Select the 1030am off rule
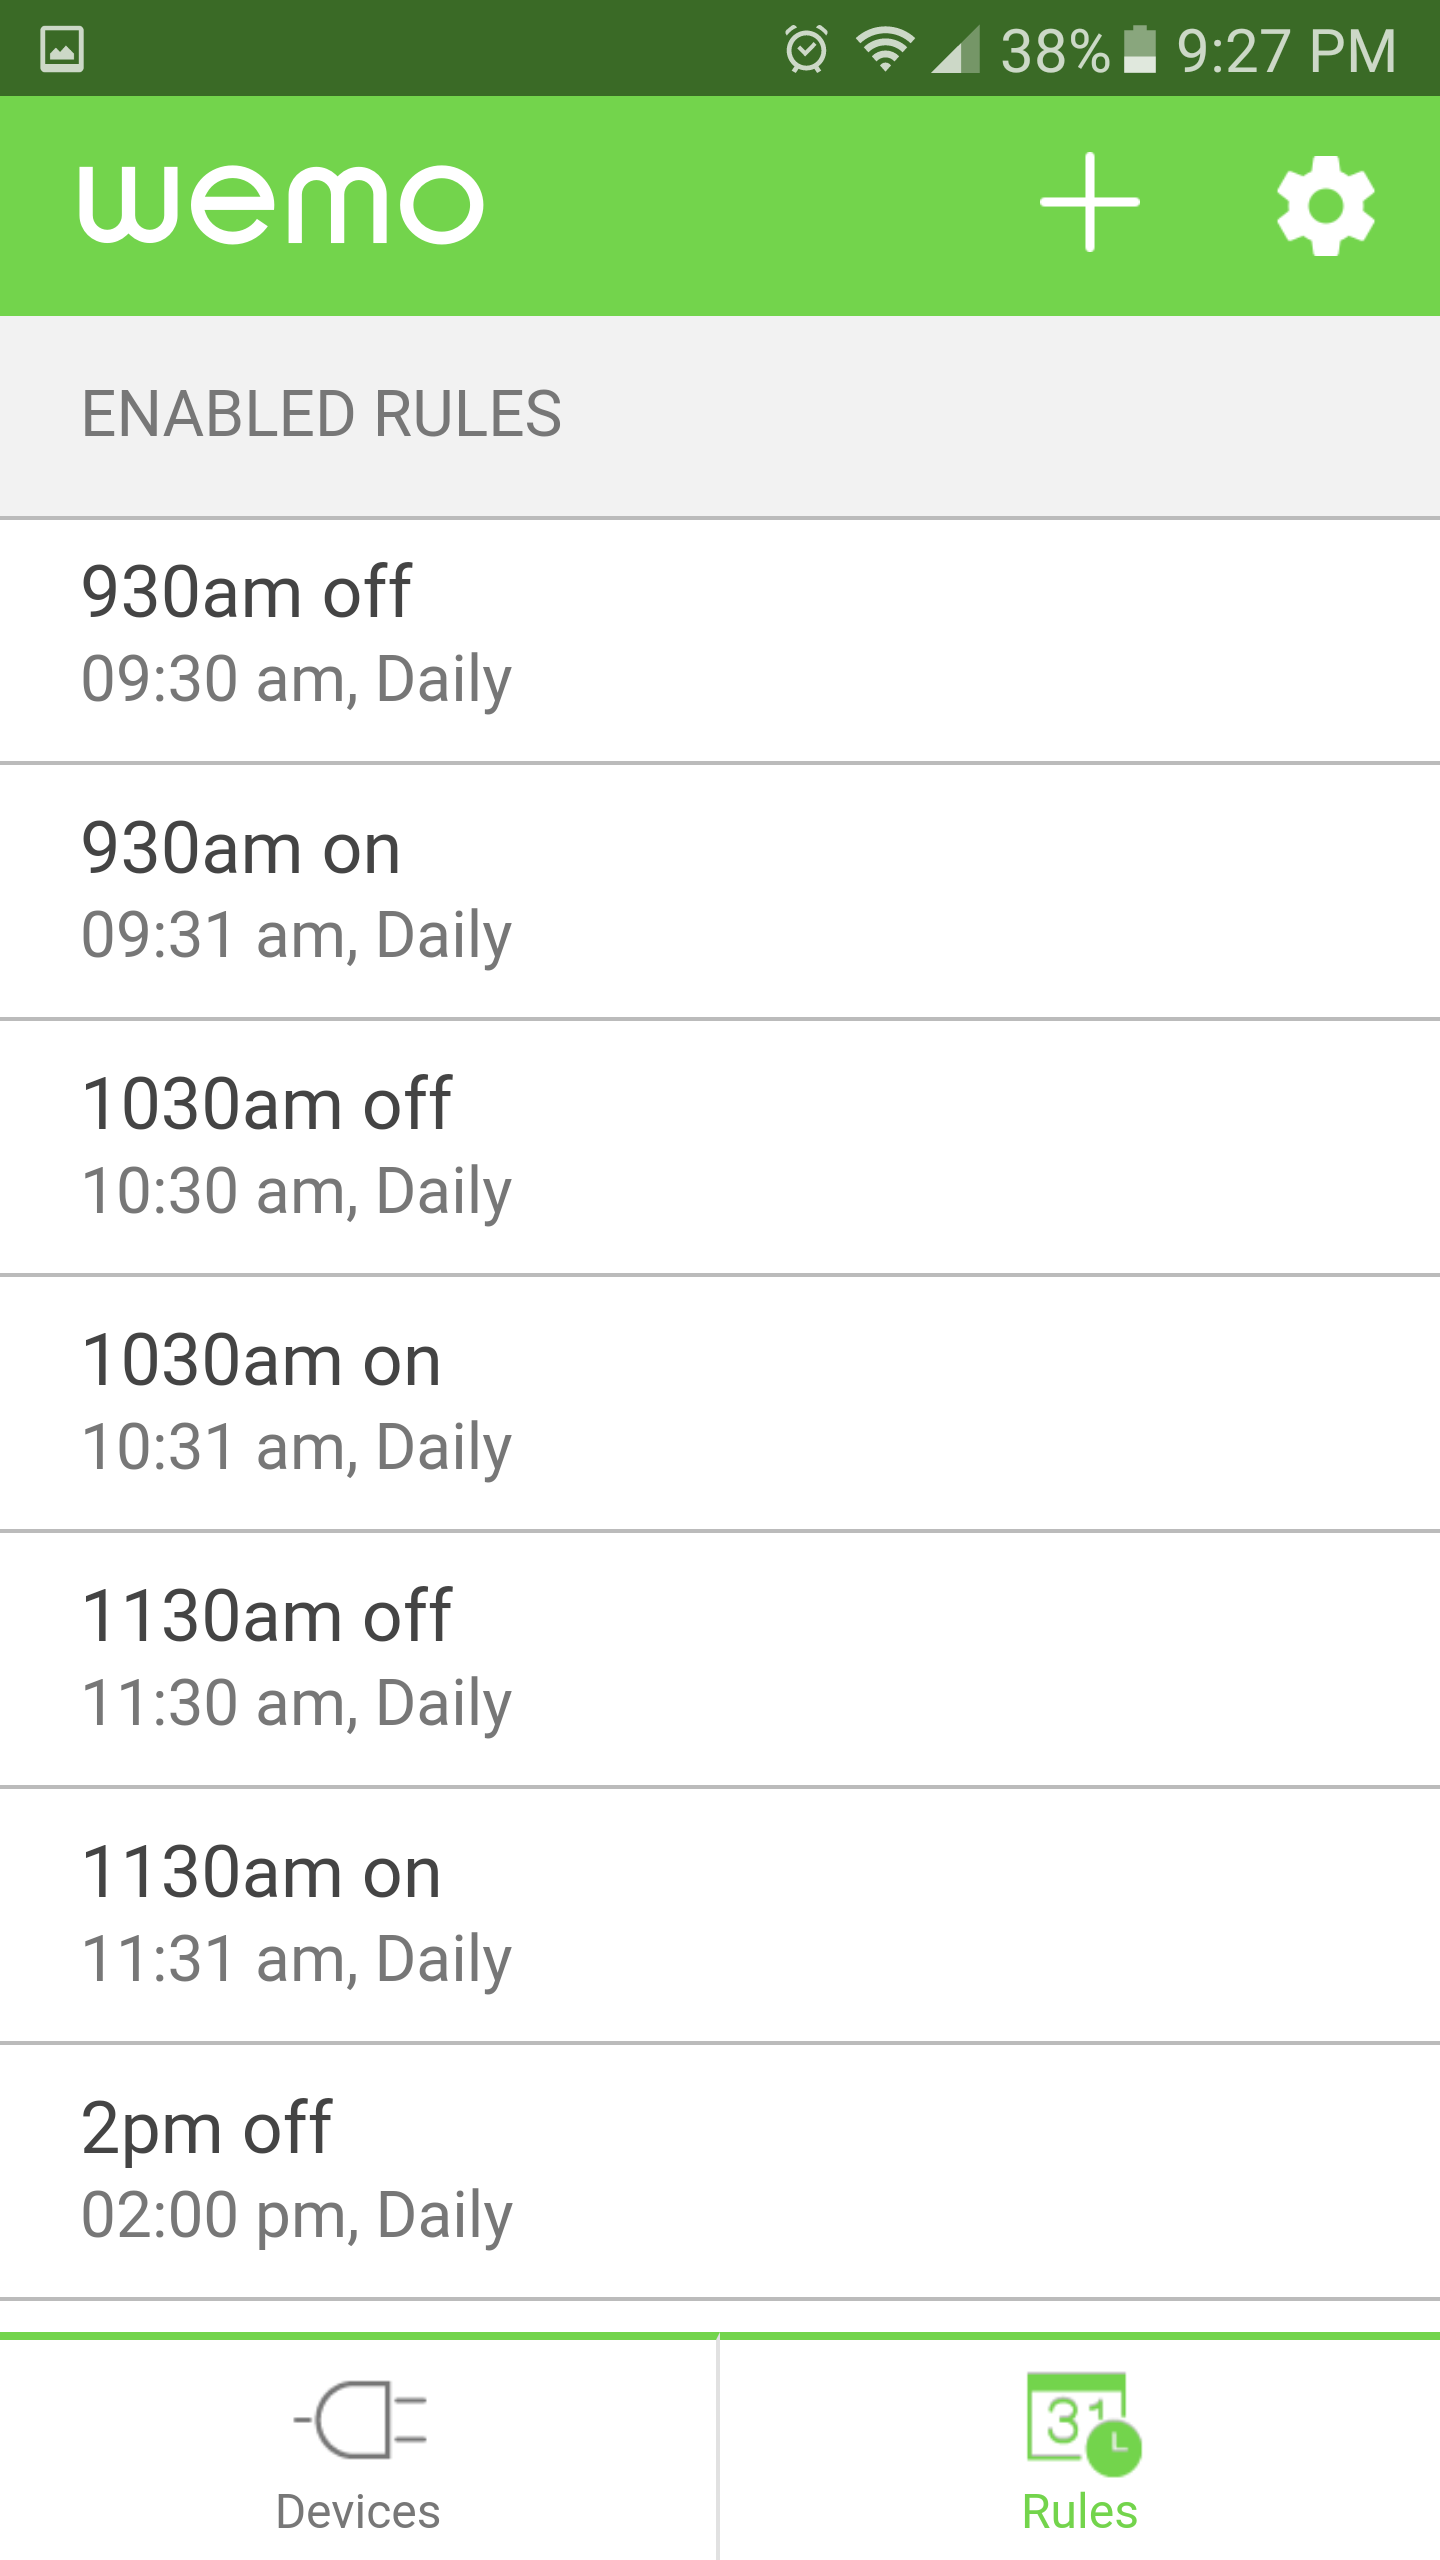 (720, 1148)
